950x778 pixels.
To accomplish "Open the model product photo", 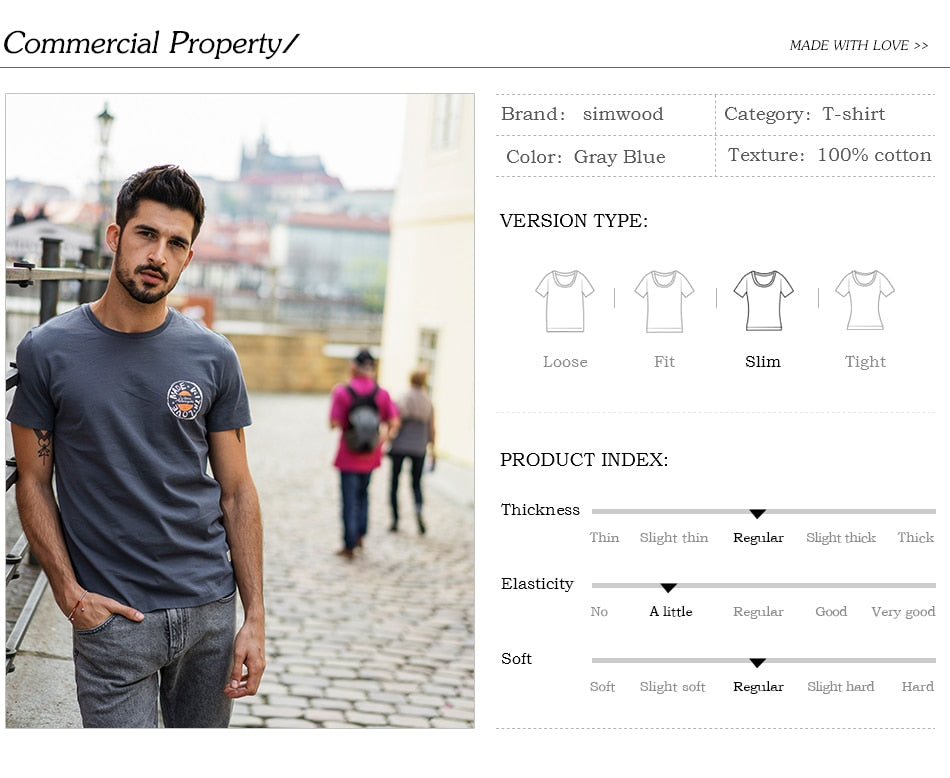I will click(240, 411).
